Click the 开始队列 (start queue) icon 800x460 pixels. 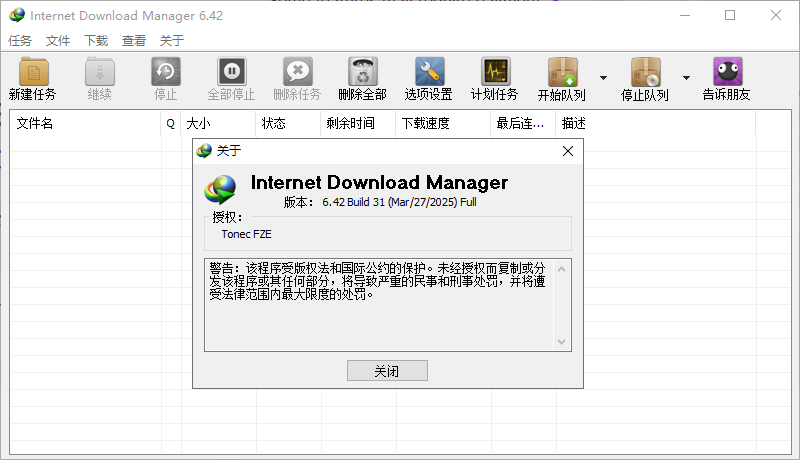pos(562,72)
